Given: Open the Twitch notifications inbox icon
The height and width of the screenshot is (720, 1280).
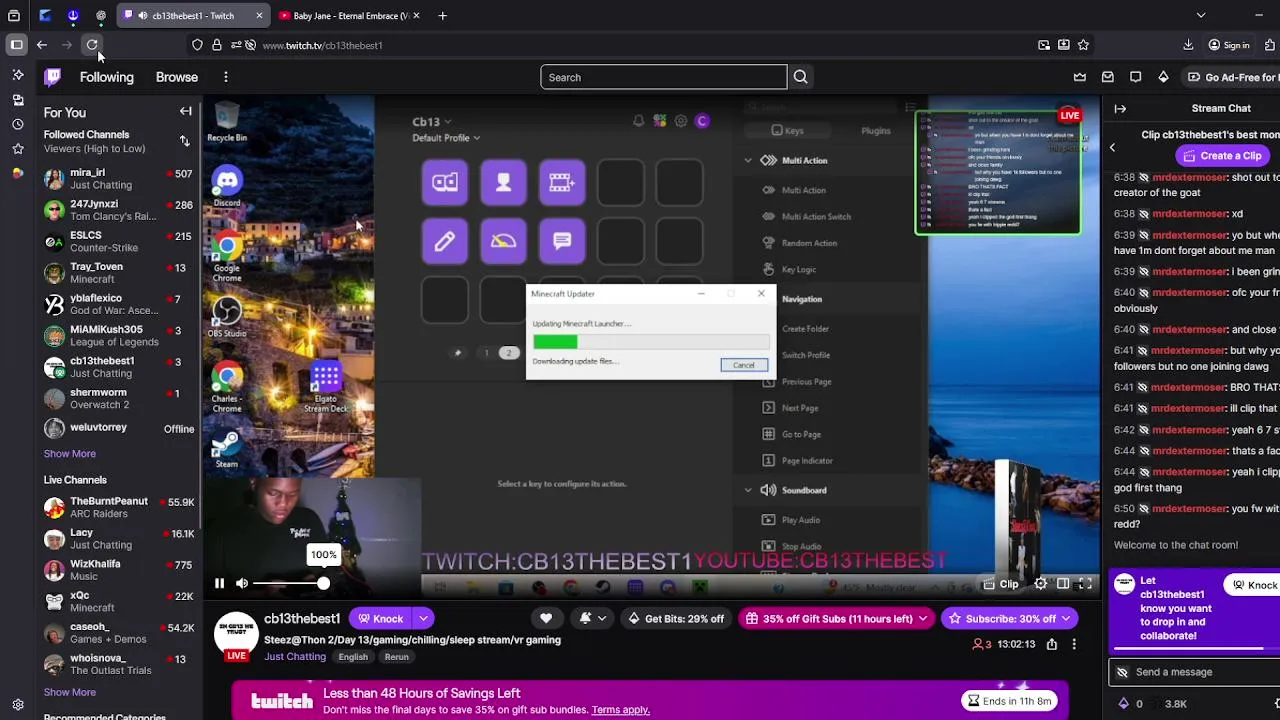Looking at the screenshot, I should coord(1108,77).
